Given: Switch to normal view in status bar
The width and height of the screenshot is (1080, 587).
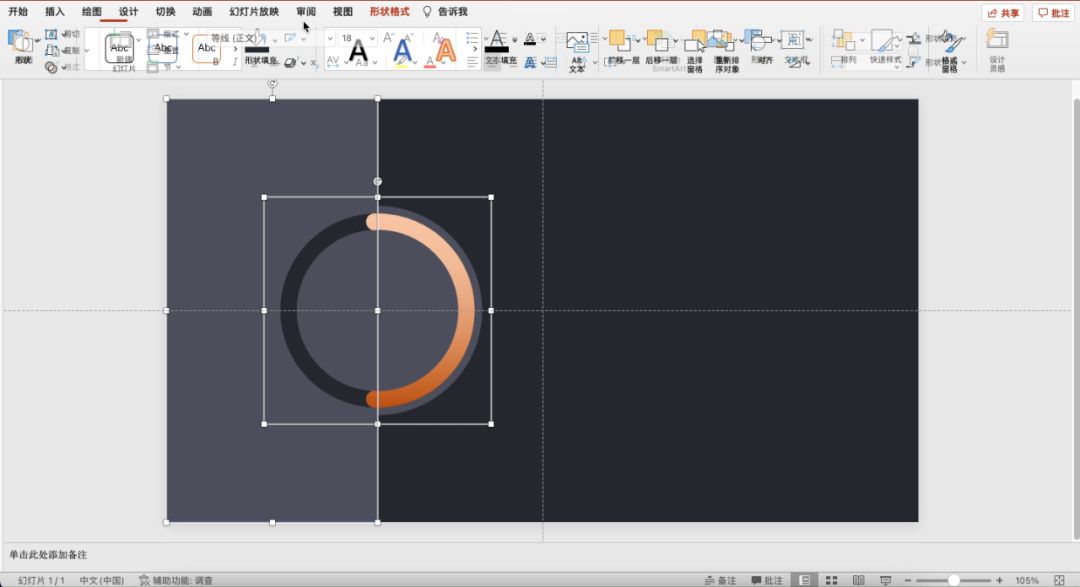Looking at the screenshot, I should [x=804, y=581].
